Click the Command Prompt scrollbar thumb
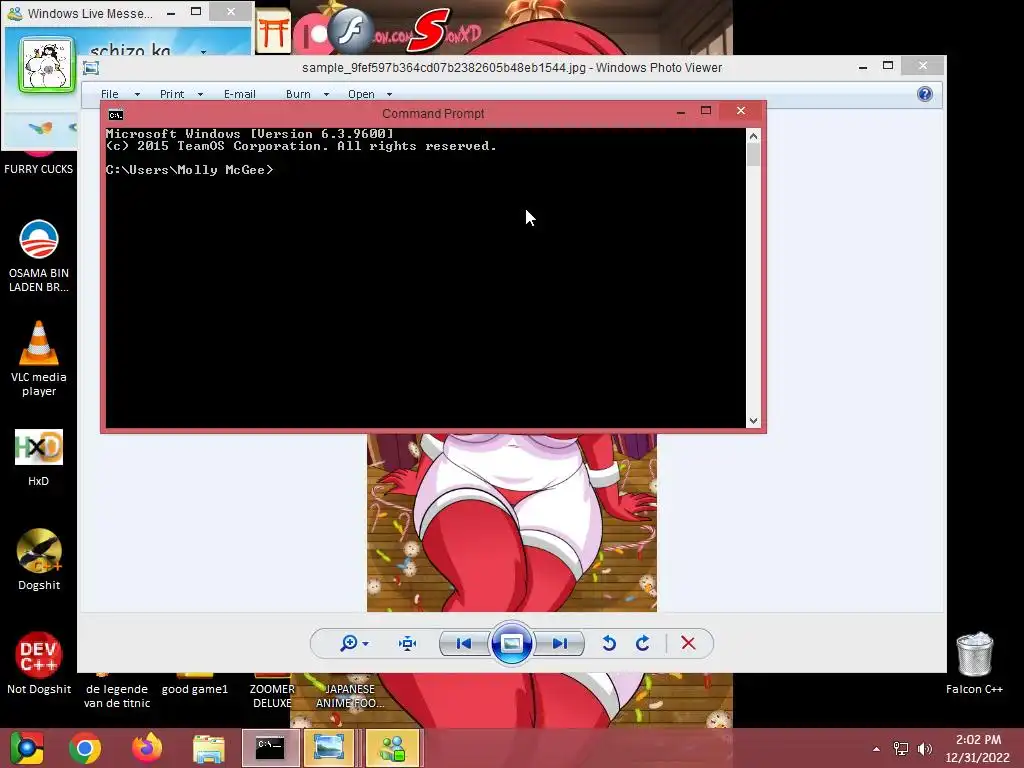This screenshot has width=1024, height=768. (x=754, y=155)
